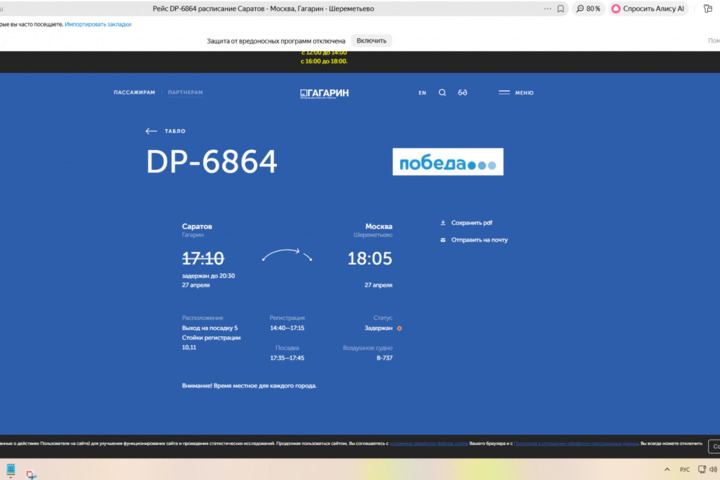This screenshot has width=720, height=480.
Task: Click Спросить Алису AI button
Action: [x=647, y=8]
